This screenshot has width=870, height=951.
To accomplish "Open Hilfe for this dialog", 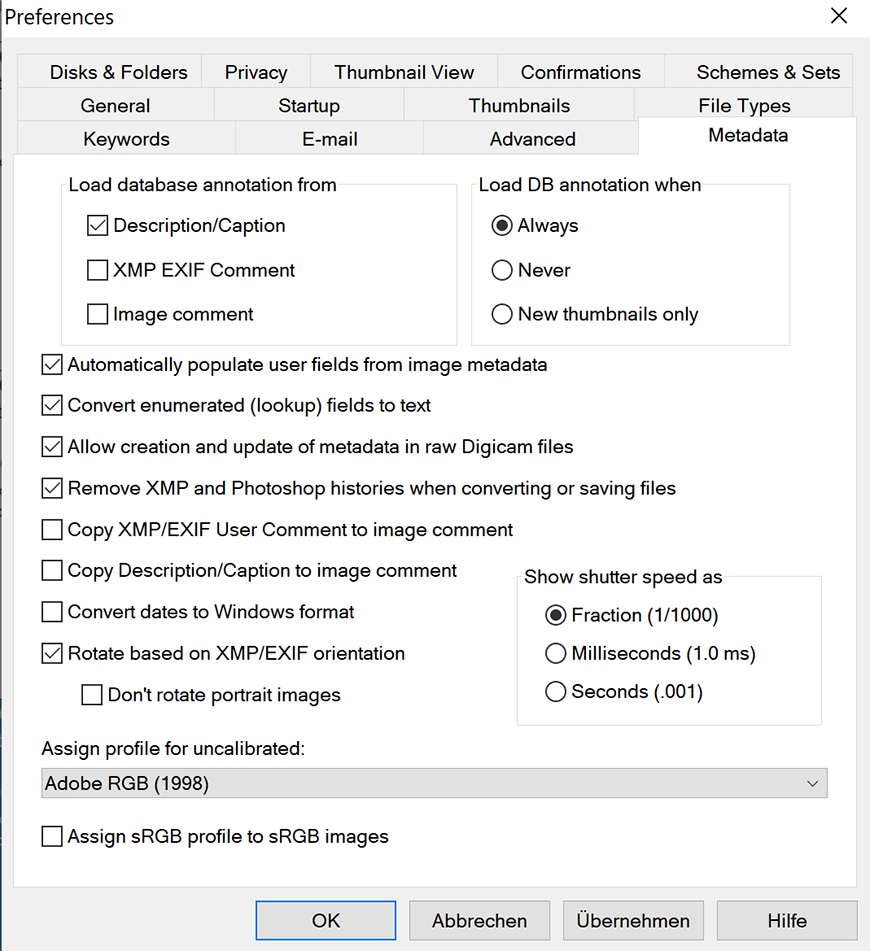I will pos(786,921).
